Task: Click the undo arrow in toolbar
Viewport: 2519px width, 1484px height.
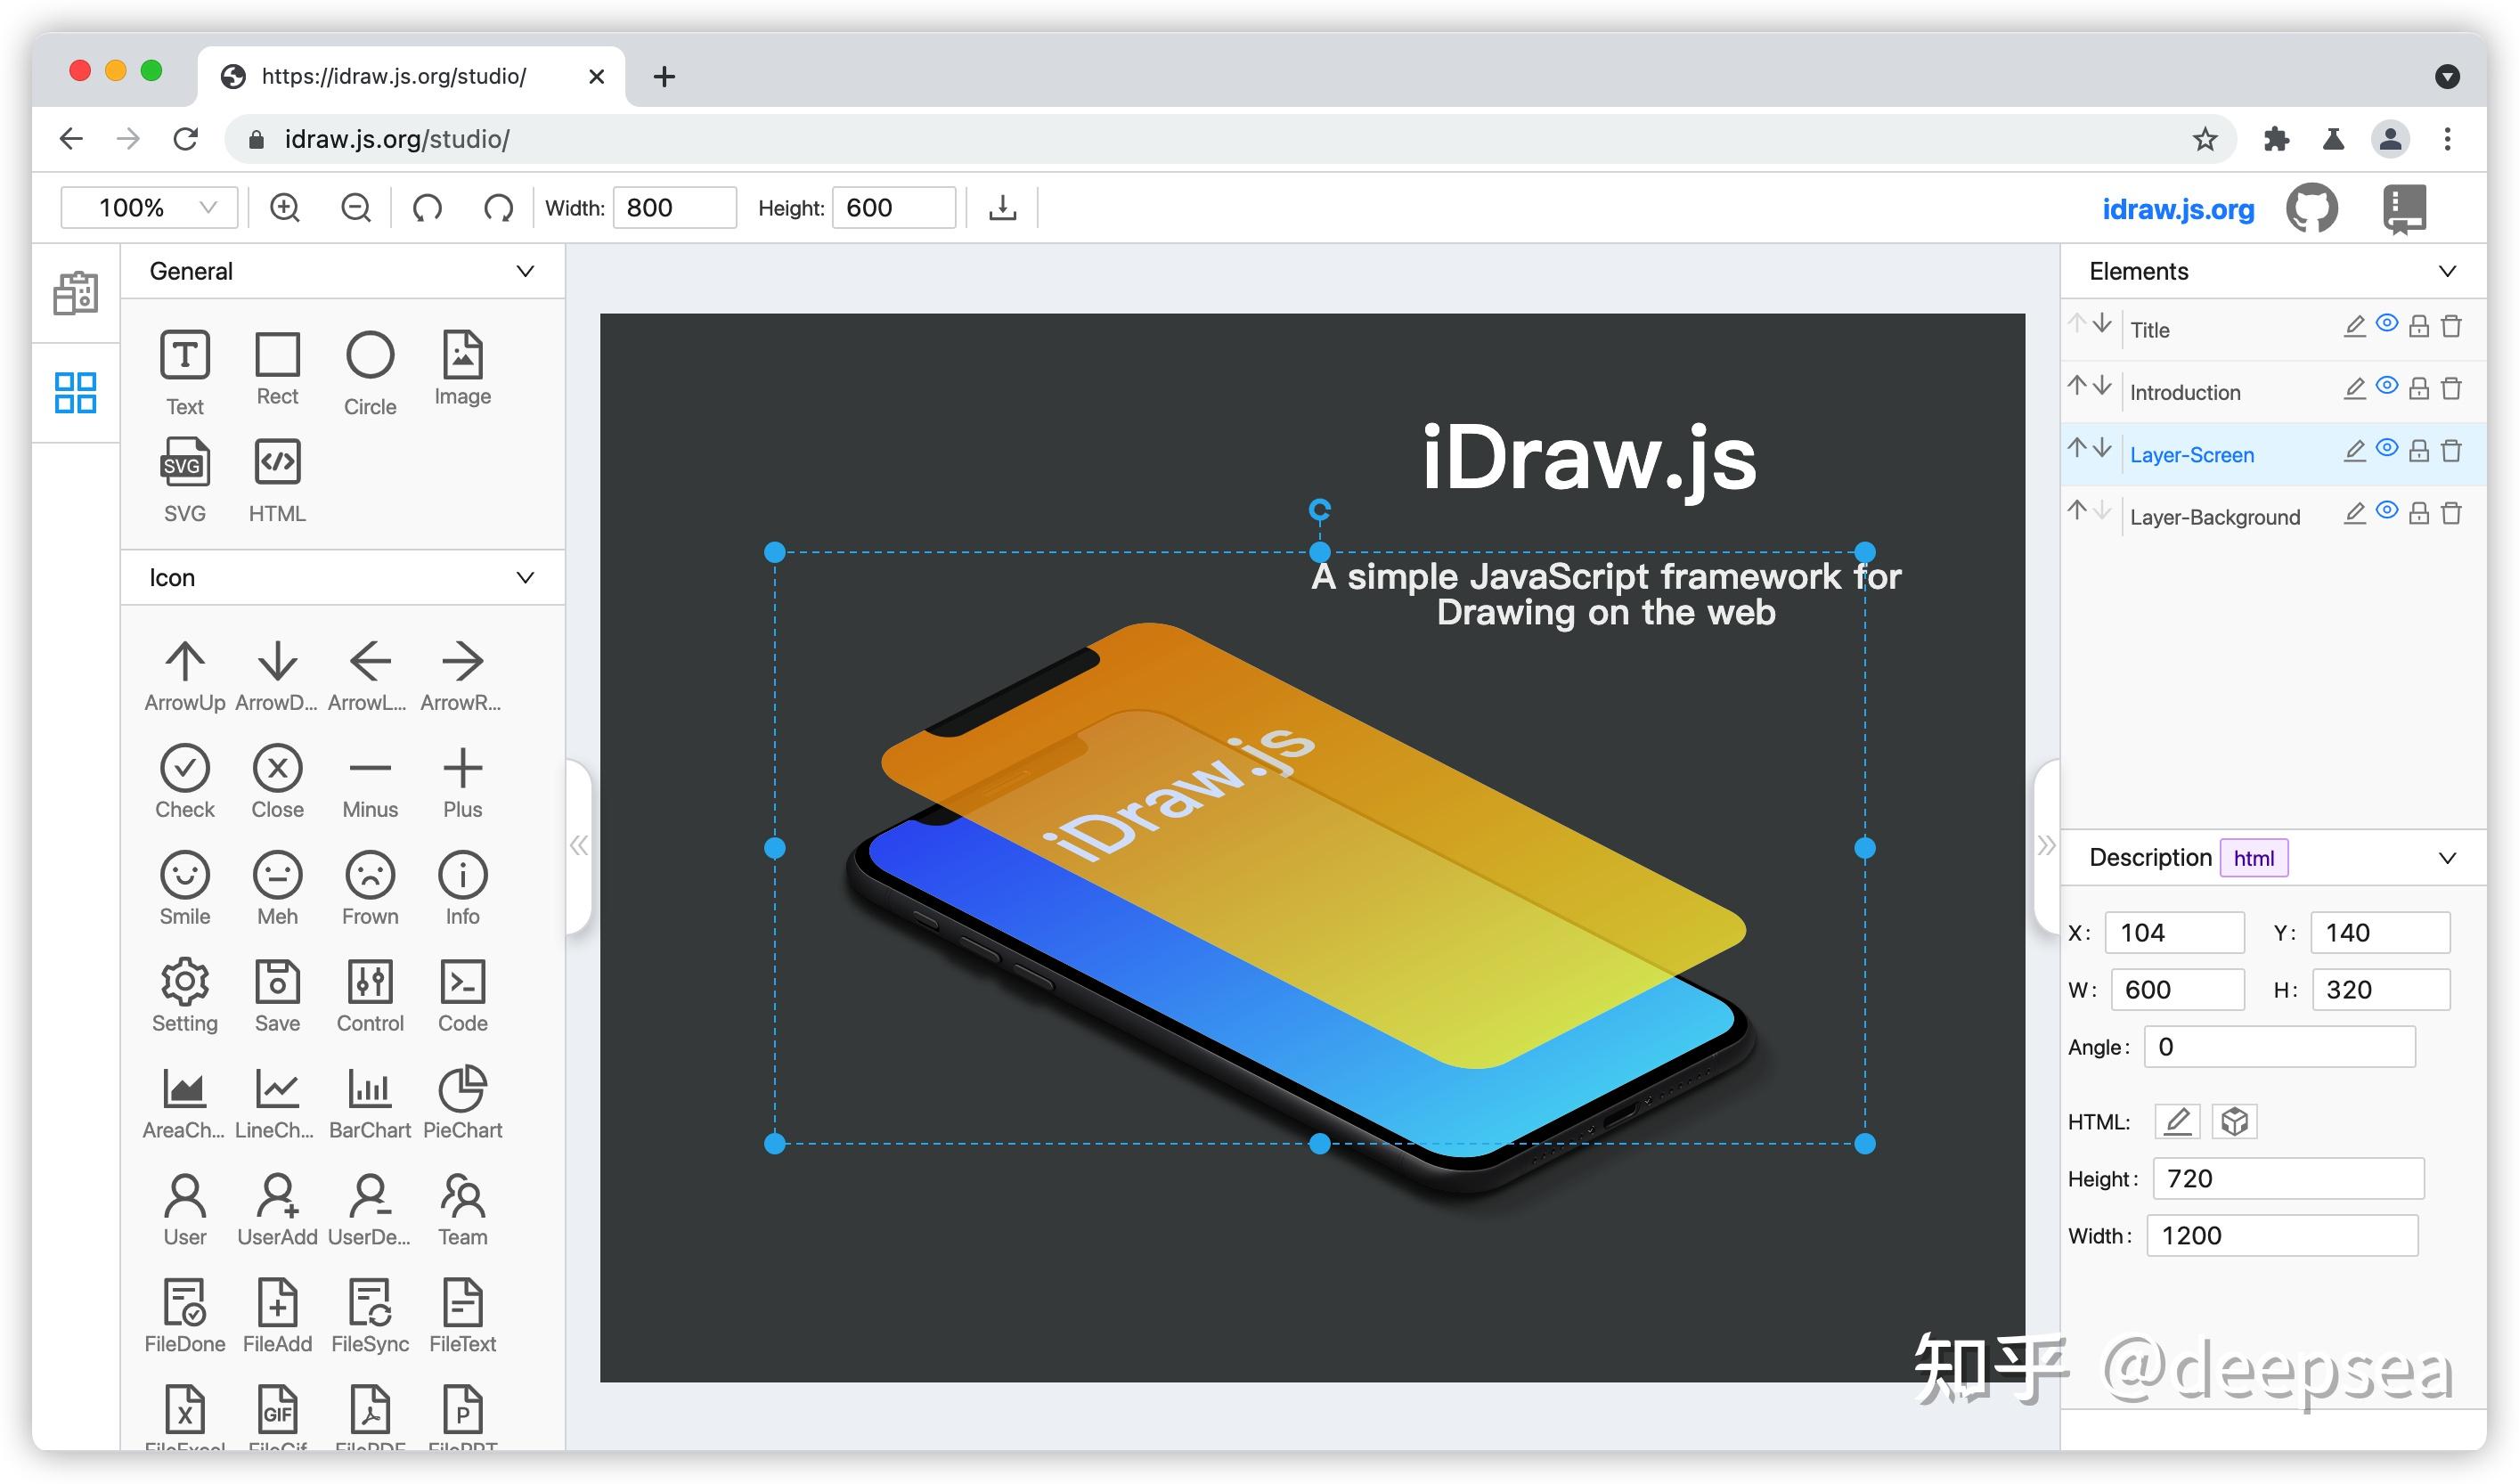Action: pyautogui.click(x=428, y=207)
